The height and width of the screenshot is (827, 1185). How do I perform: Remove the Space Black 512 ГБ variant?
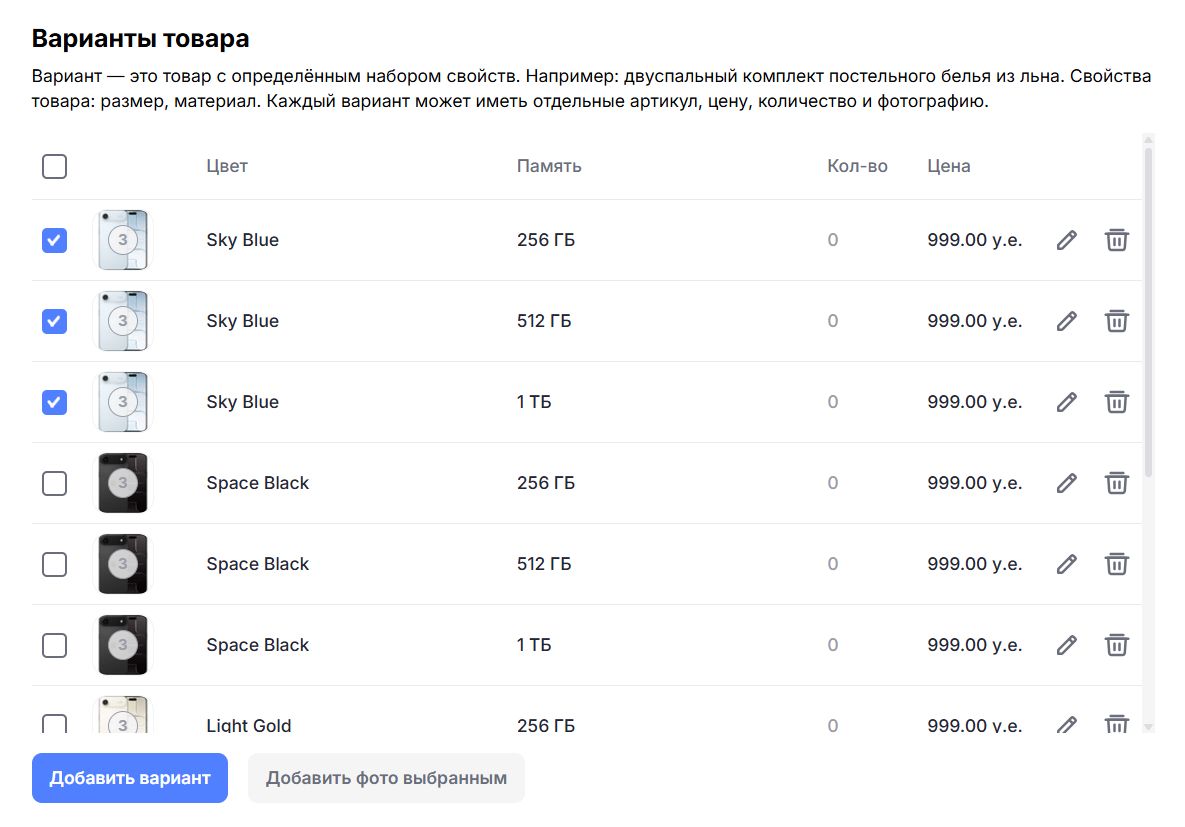[1116, 564]
